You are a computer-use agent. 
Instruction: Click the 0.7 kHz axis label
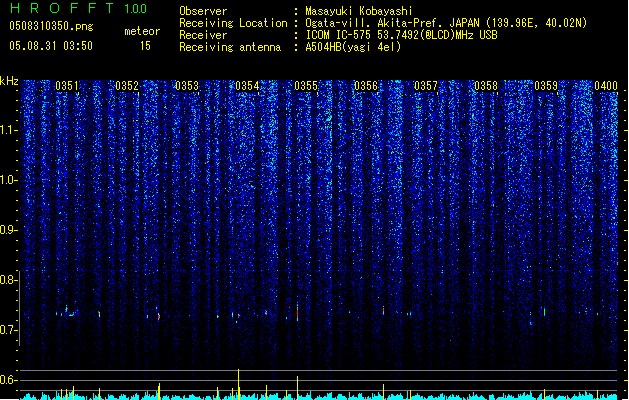pyautogui.click(x=8, y=330)
